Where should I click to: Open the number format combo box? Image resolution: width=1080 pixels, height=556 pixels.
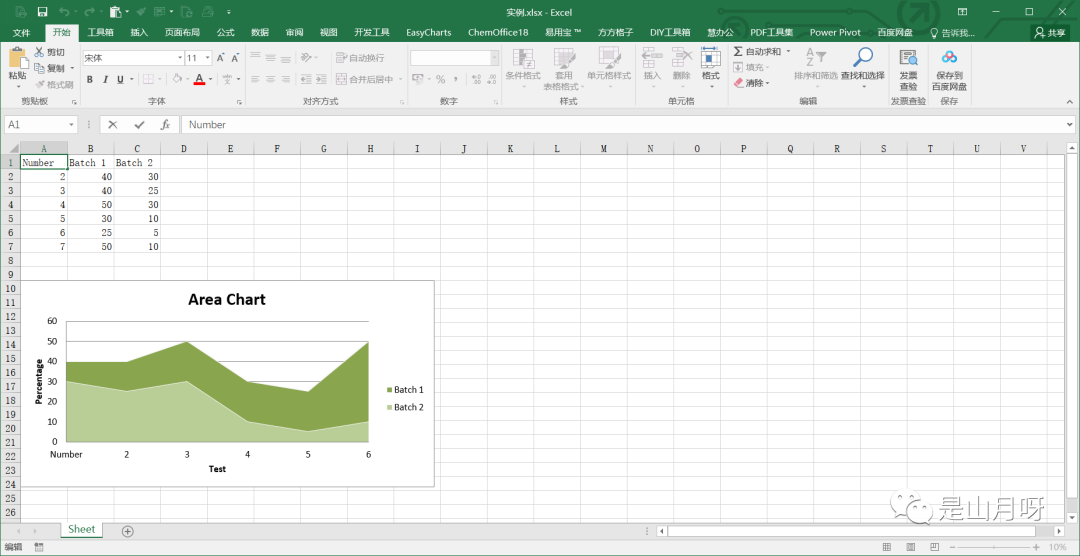(x=455, y=58)
